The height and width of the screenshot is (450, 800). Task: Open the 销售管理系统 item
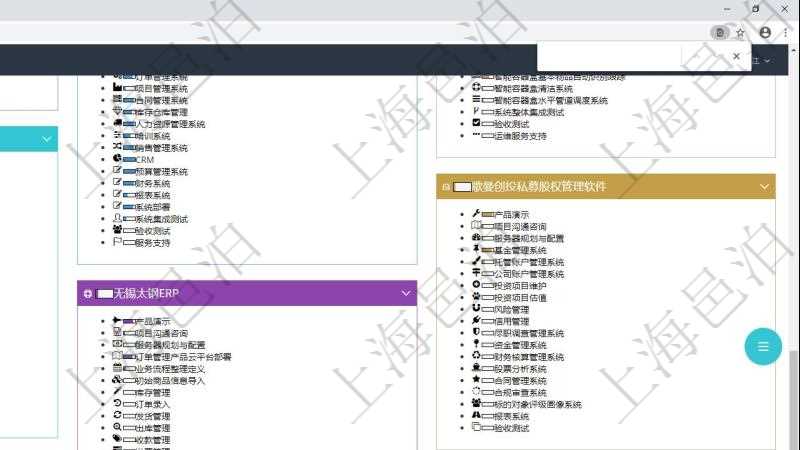tap(161, 148)
